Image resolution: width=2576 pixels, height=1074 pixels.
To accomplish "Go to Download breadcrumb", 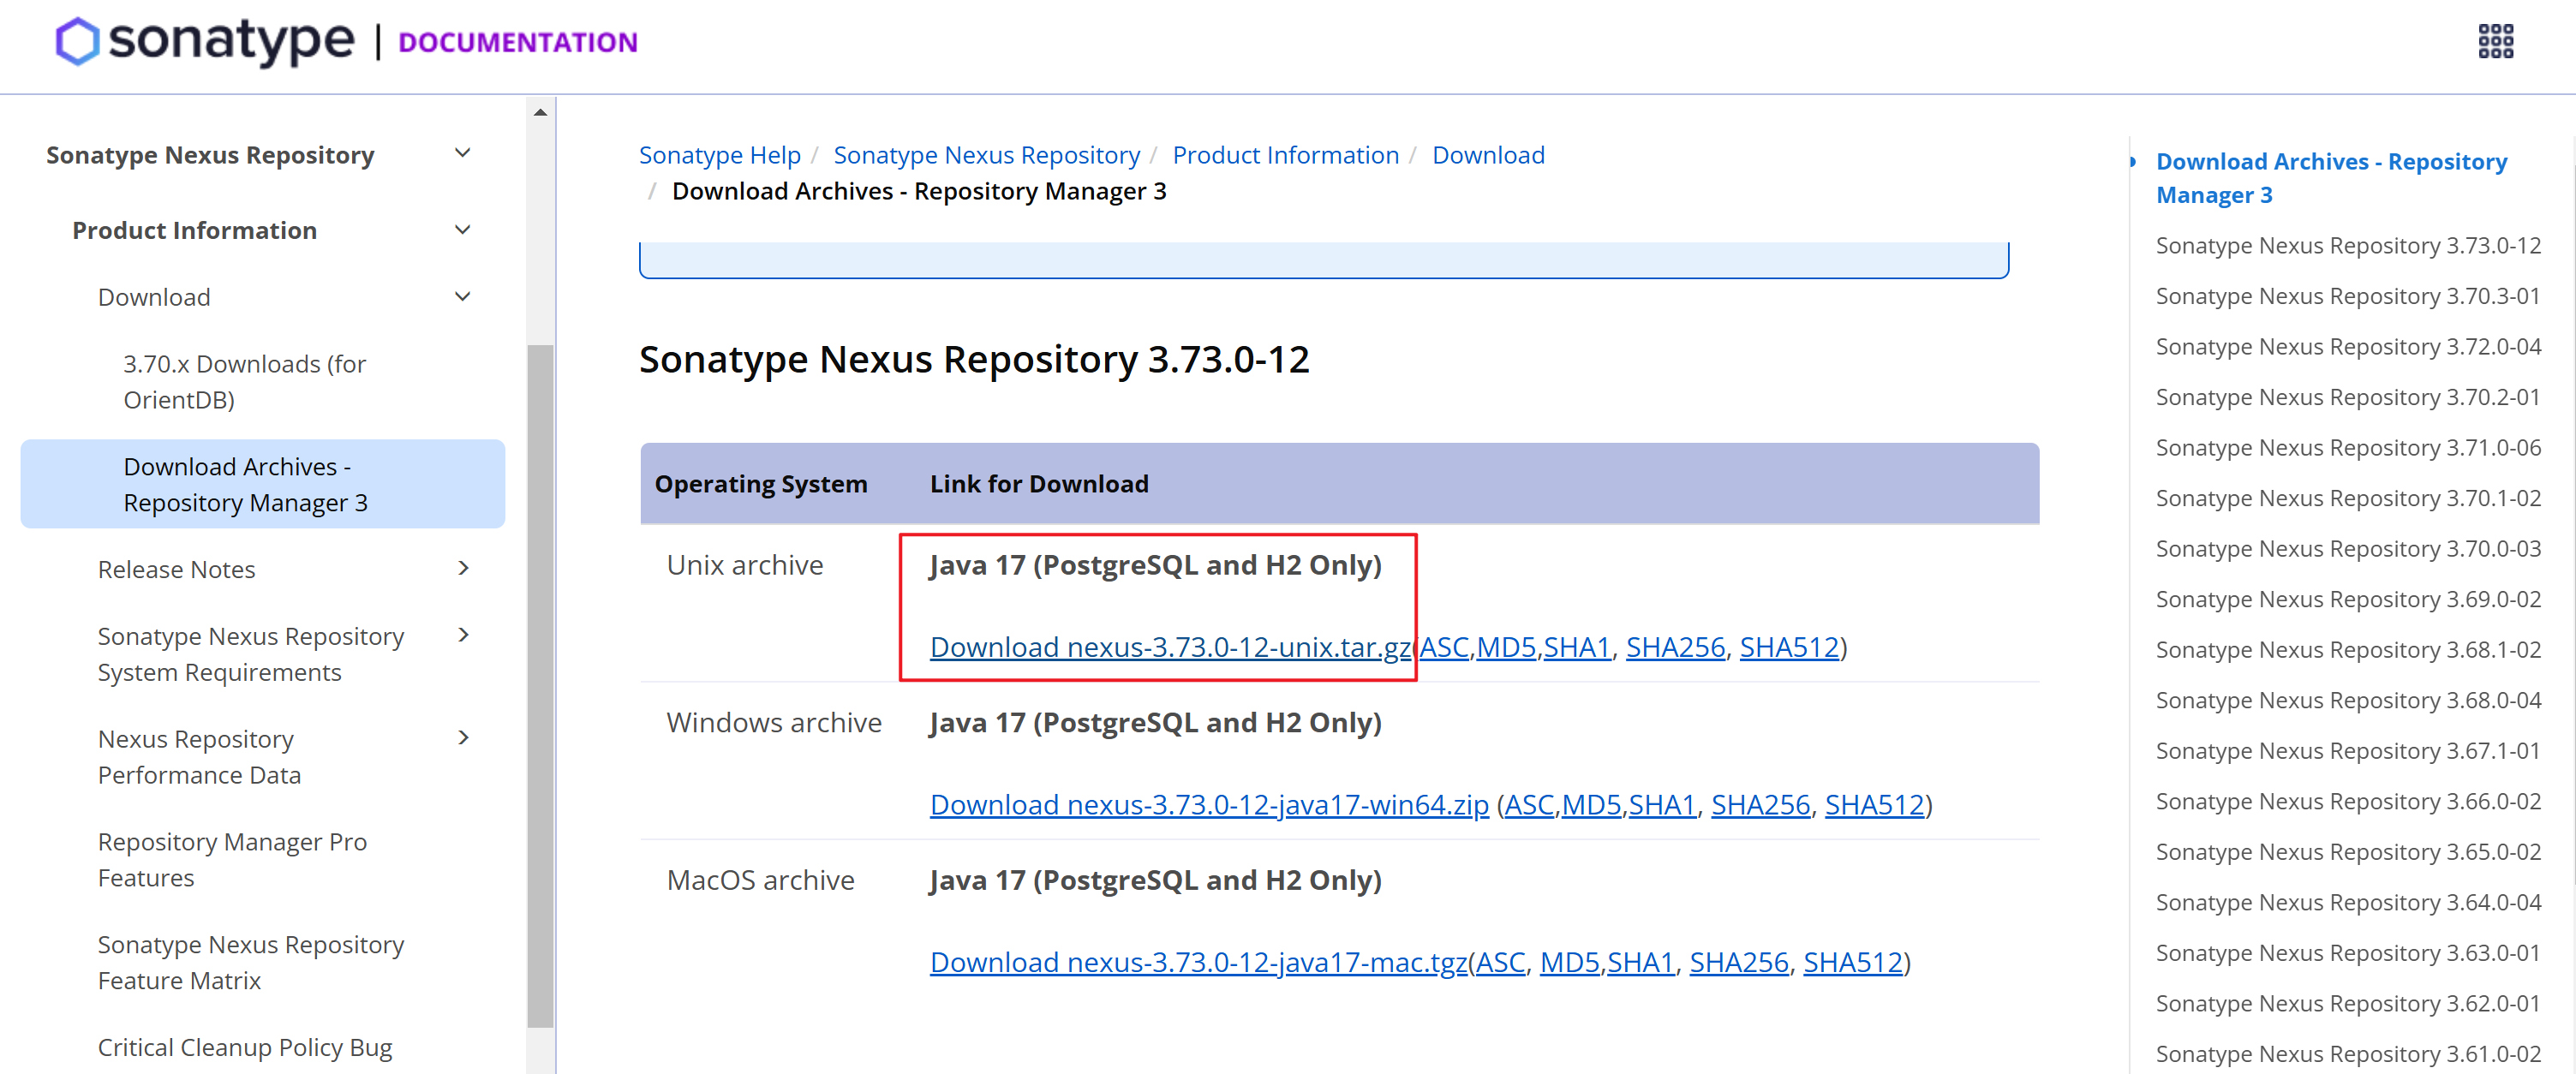I will [x=1489, y=155].
